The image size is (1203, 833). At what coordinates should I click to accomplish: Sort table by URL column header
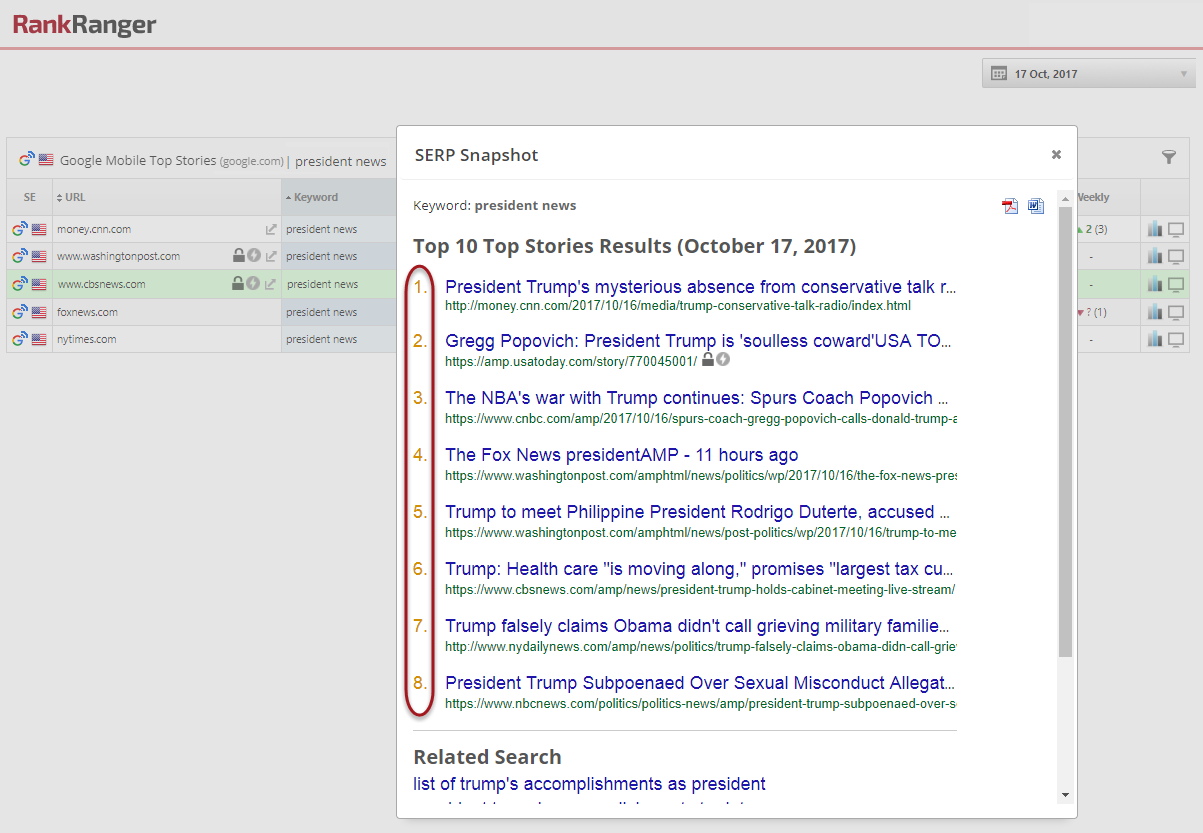[x=75, y=197]
